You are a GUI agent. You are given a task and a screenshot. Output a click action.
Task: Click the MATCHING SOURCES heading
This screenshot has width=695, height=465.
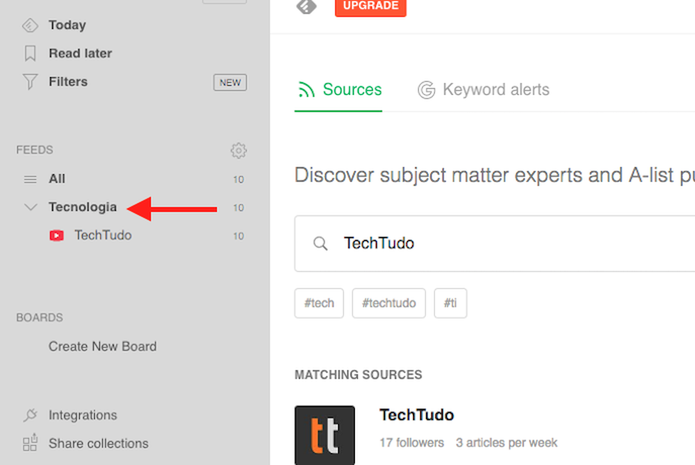click(x=358, y=375)
